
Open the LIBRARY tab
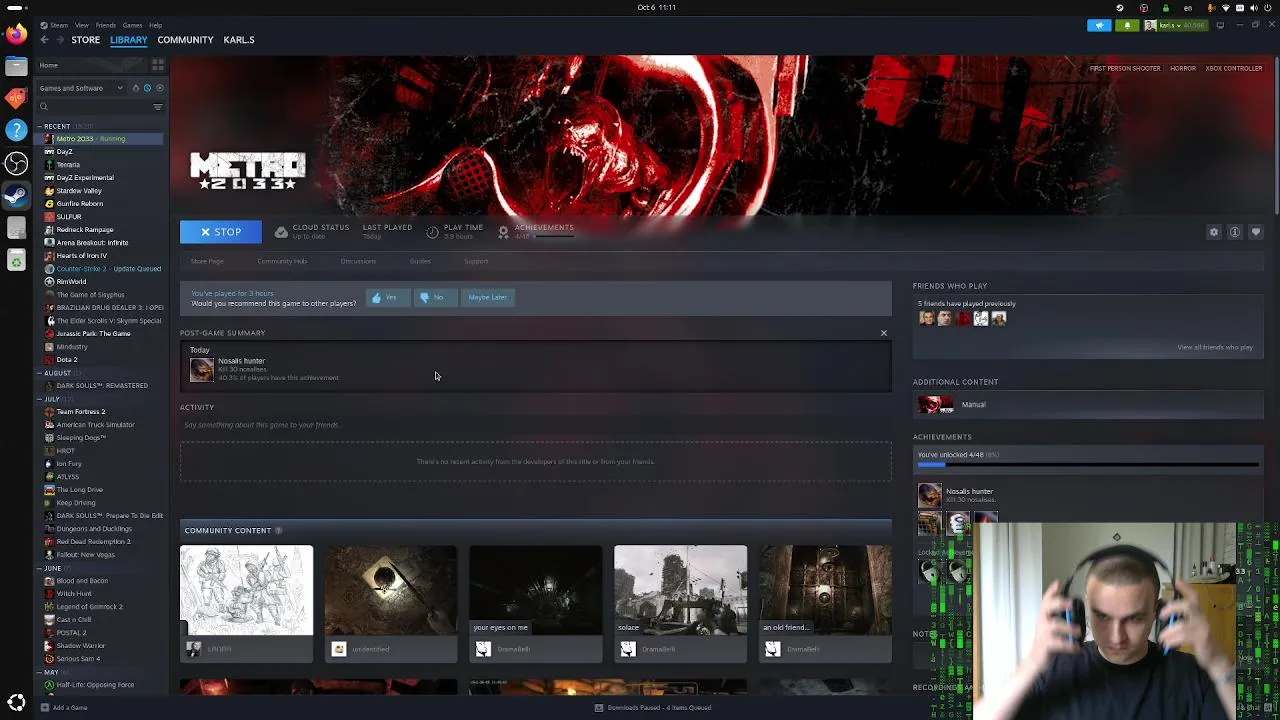point(128,40)
